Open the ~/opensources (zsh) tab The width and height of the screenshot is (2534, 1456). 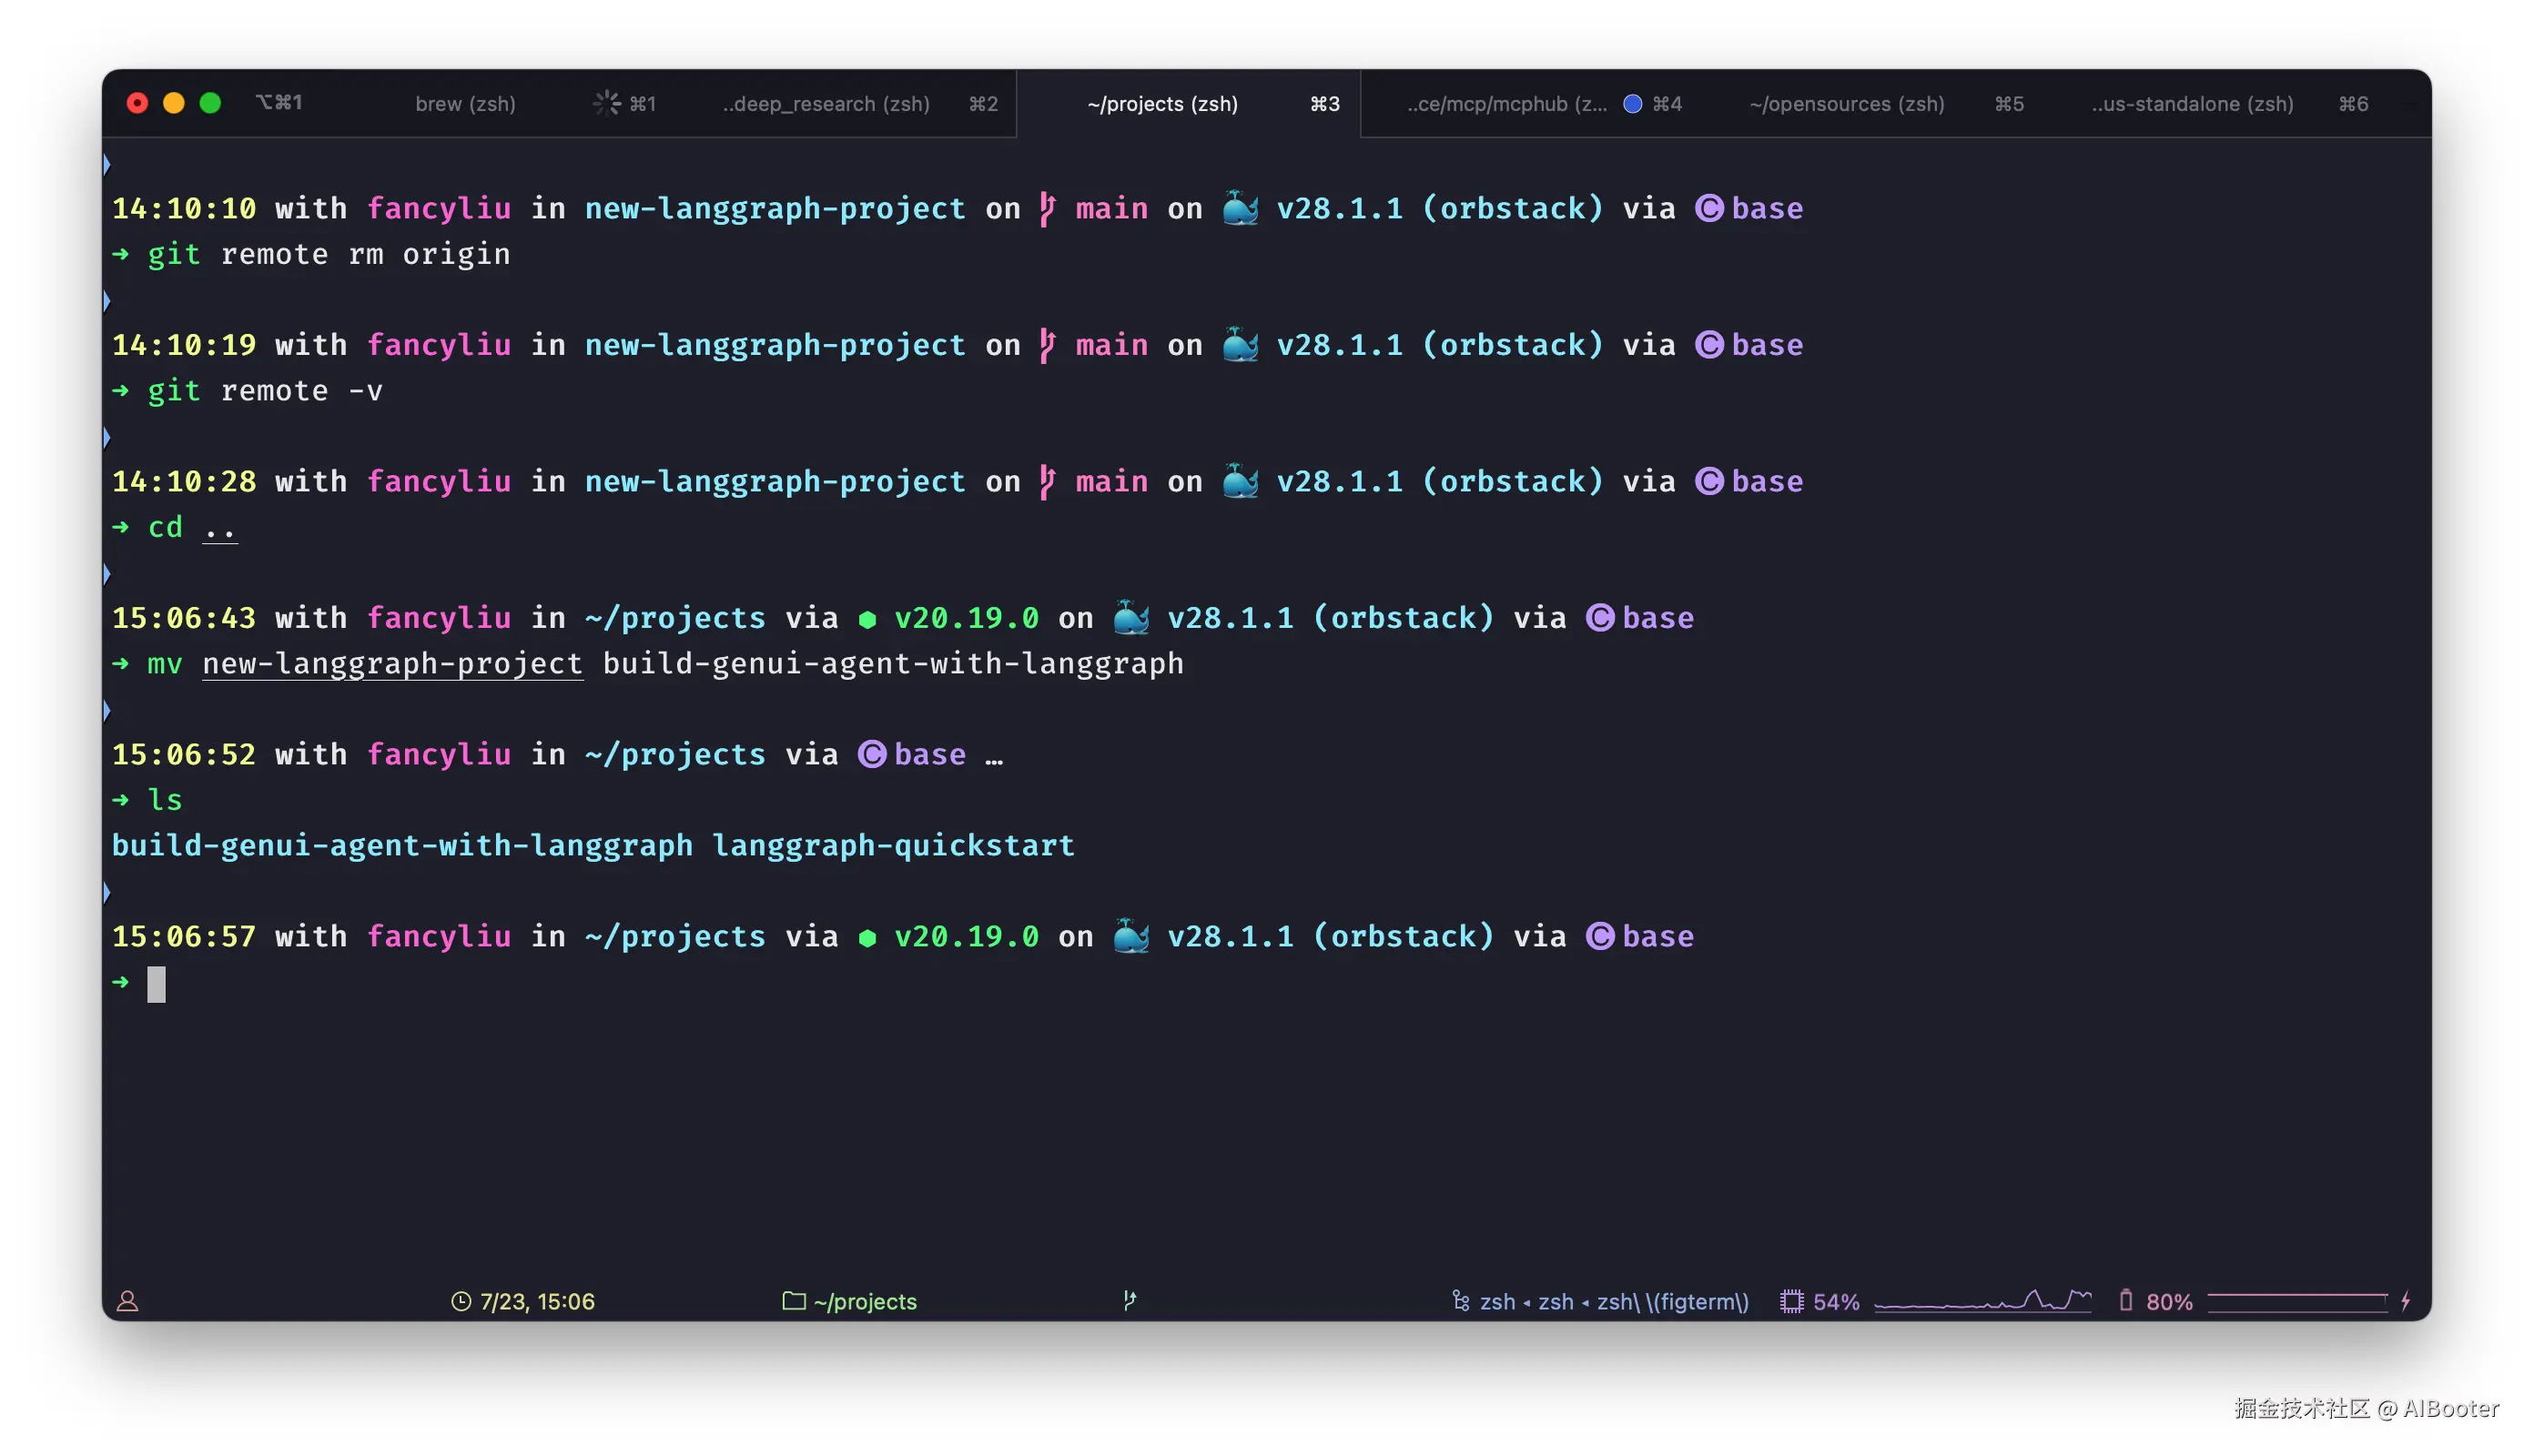point(1847,104)
